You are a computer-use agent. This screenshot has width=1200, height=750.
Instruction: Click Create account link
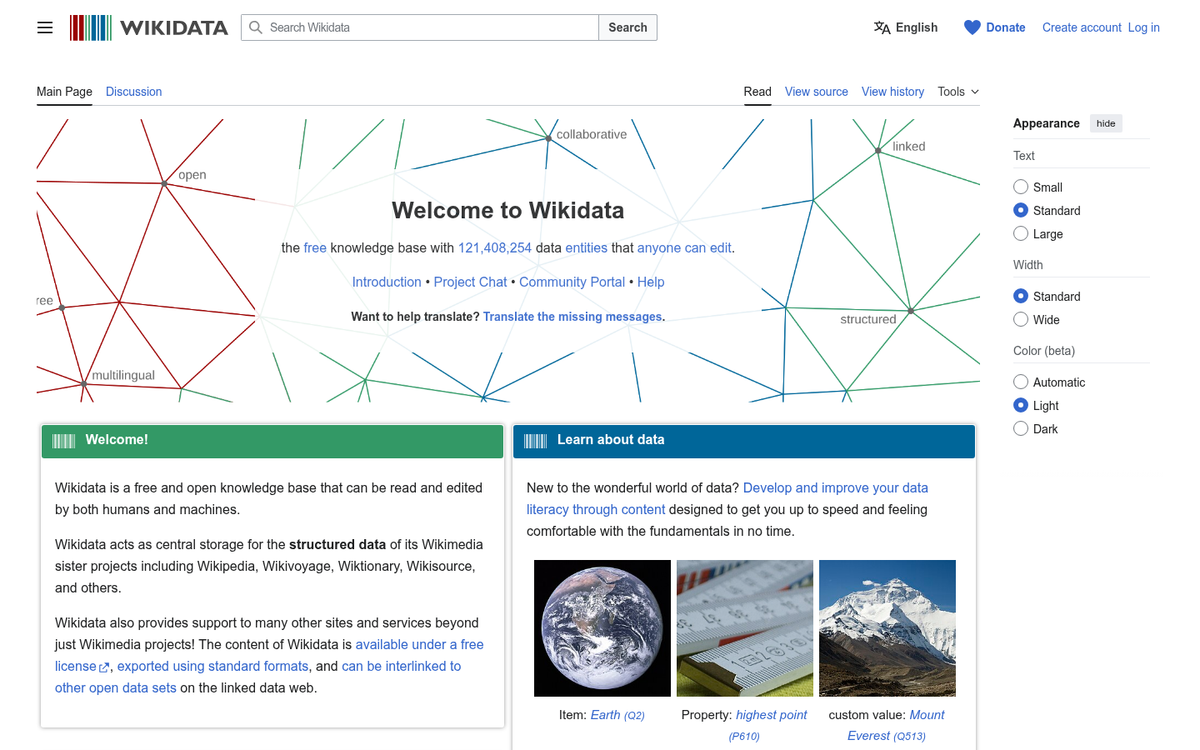pos(1082,28)
